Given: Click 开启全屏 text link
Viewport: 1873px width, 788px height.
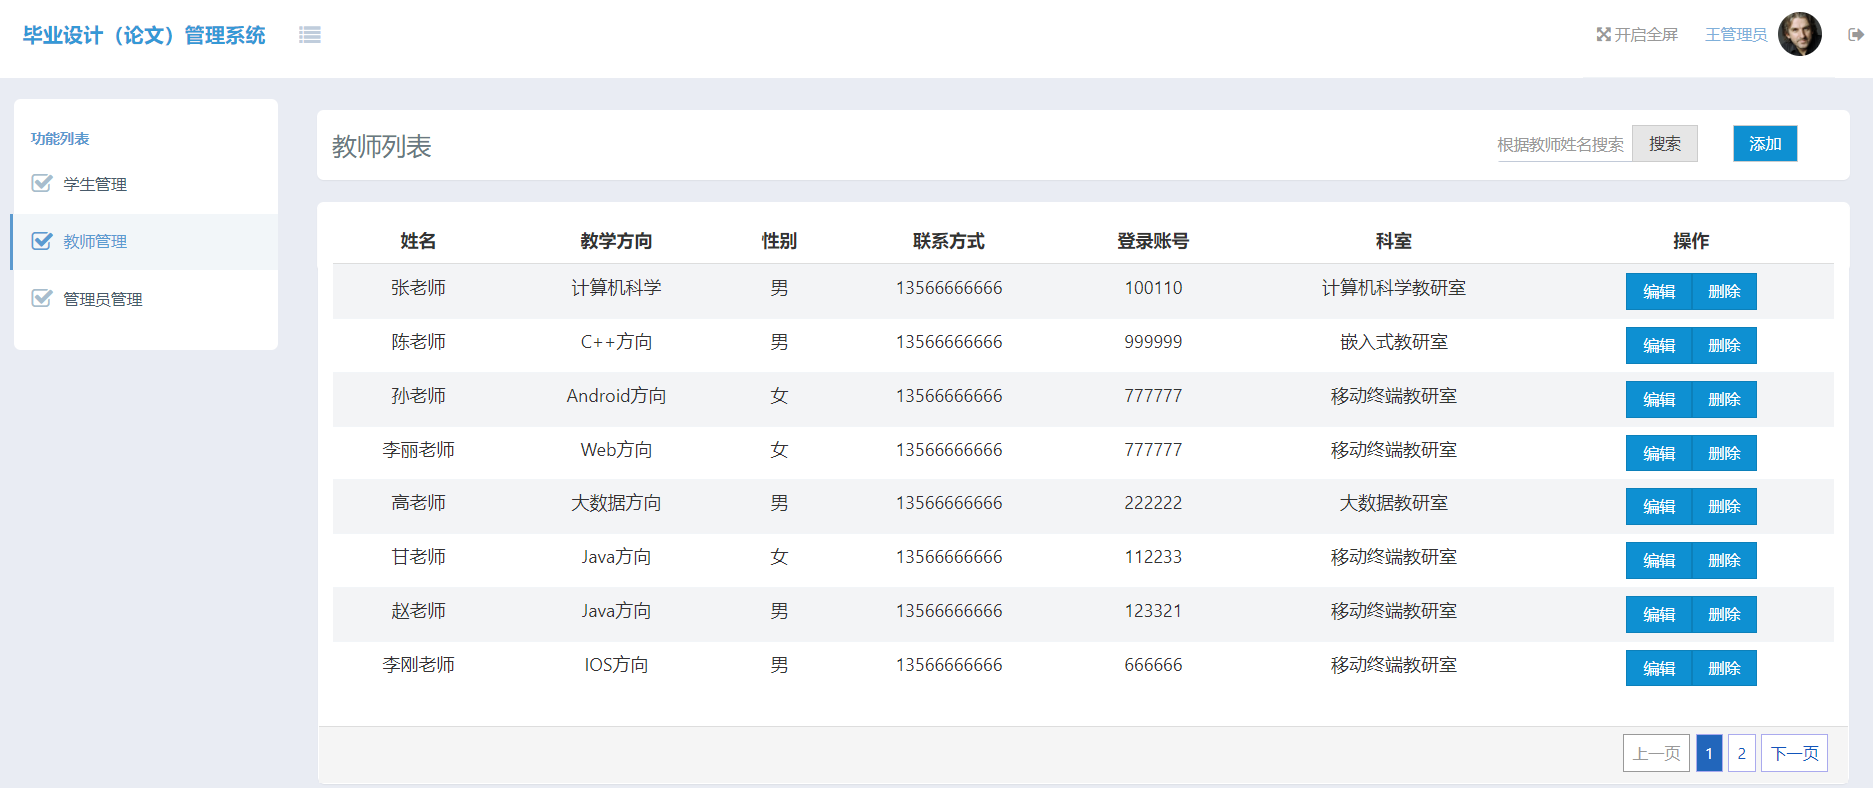Looking at the screenshot, I should click(1646, 35).
